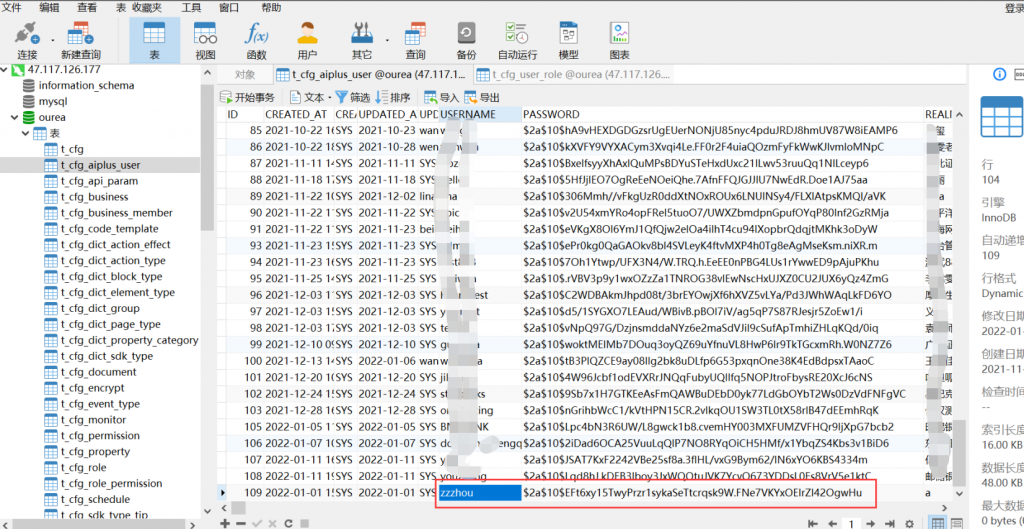1024x529 pixels.
Task: Open the 函数 functions section
Action: [256, 40]
